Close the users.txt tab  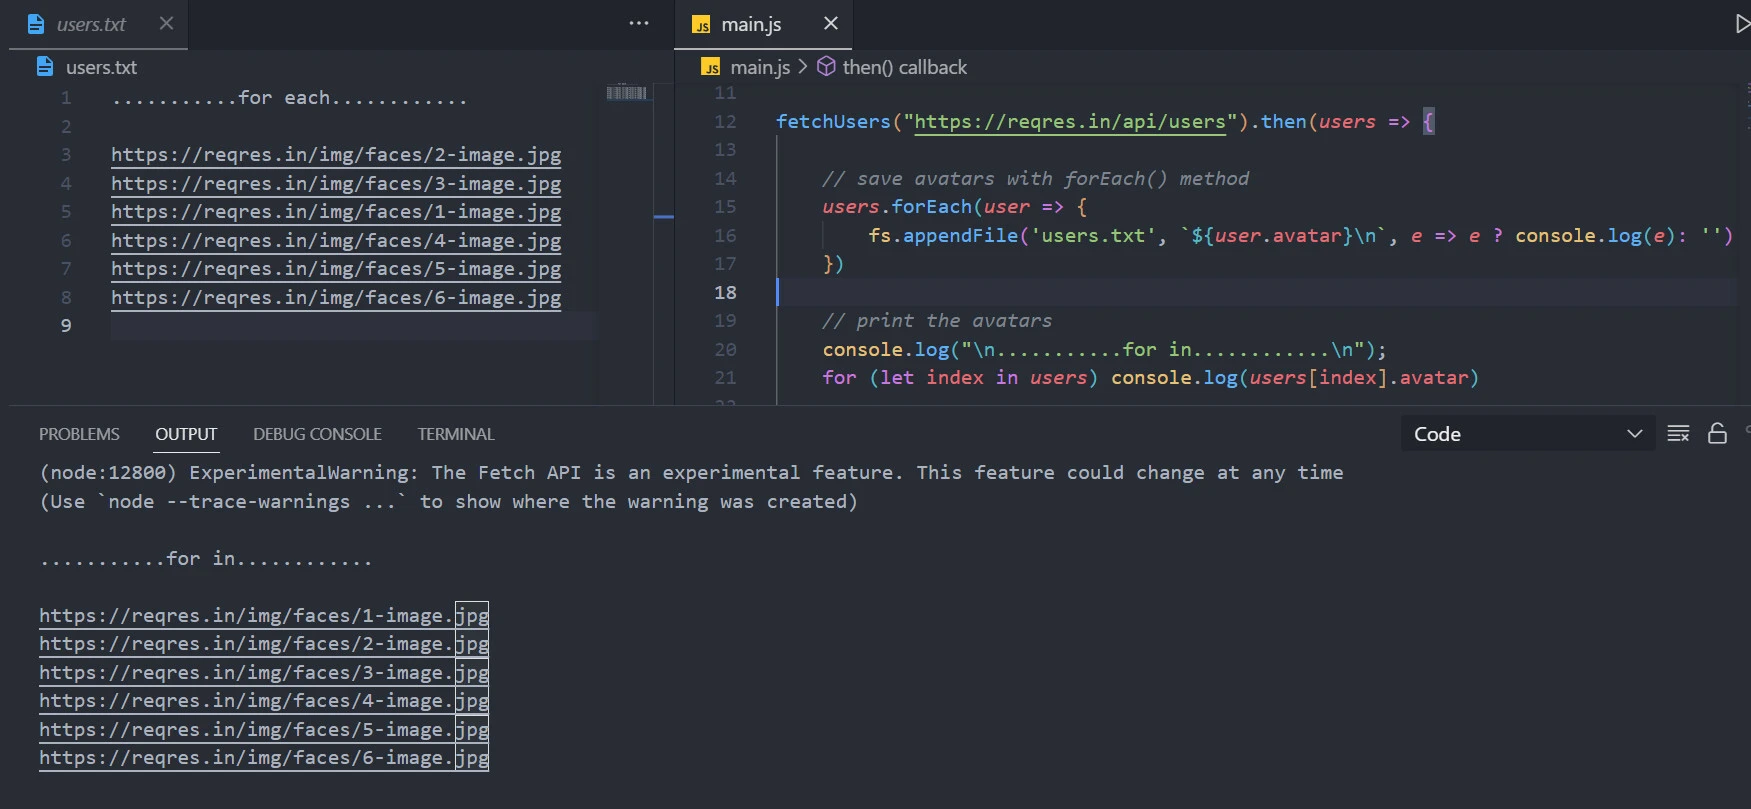(x=166, y=23)
